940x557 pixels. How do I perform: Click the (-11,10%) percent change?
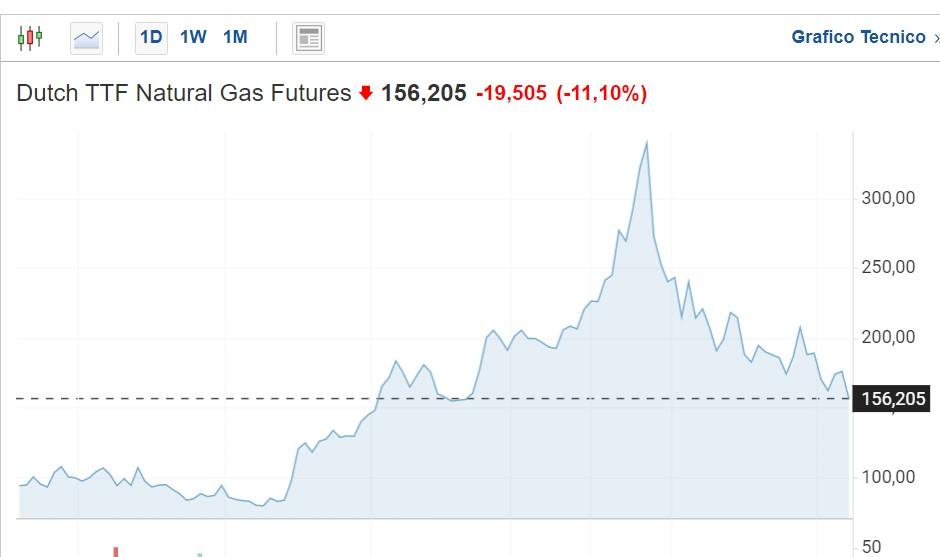[x=602, y=93]
